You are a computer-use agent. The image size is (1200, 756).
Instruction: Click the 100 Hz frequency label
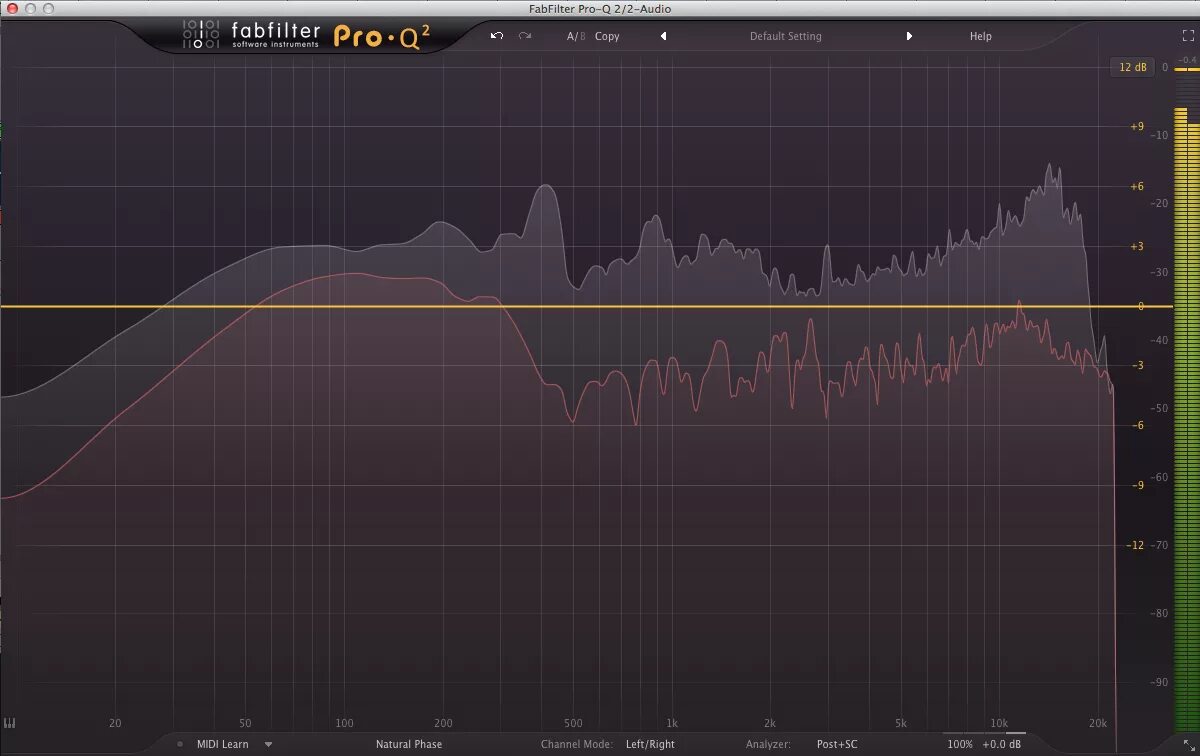pos(345,723)
